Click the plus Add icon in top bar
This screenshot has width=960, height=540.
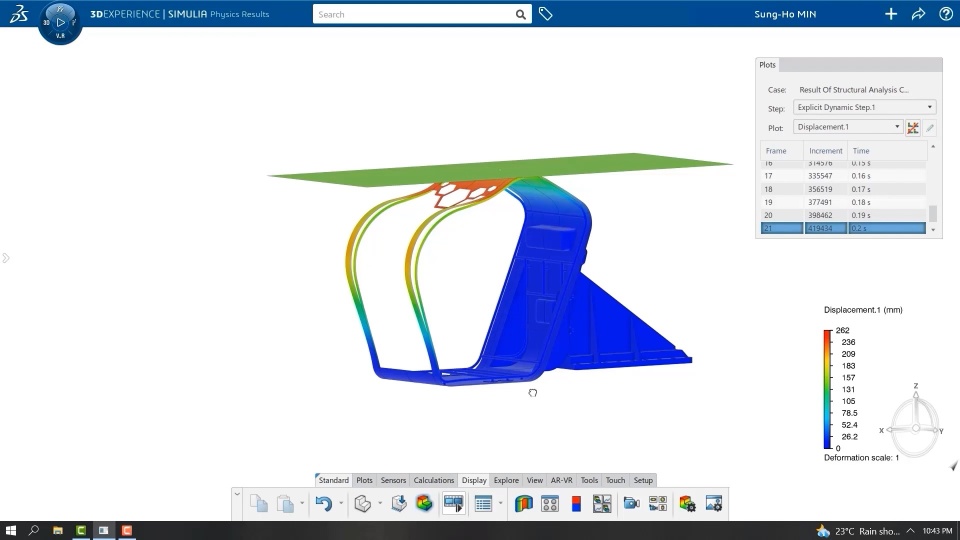point(891,13)
